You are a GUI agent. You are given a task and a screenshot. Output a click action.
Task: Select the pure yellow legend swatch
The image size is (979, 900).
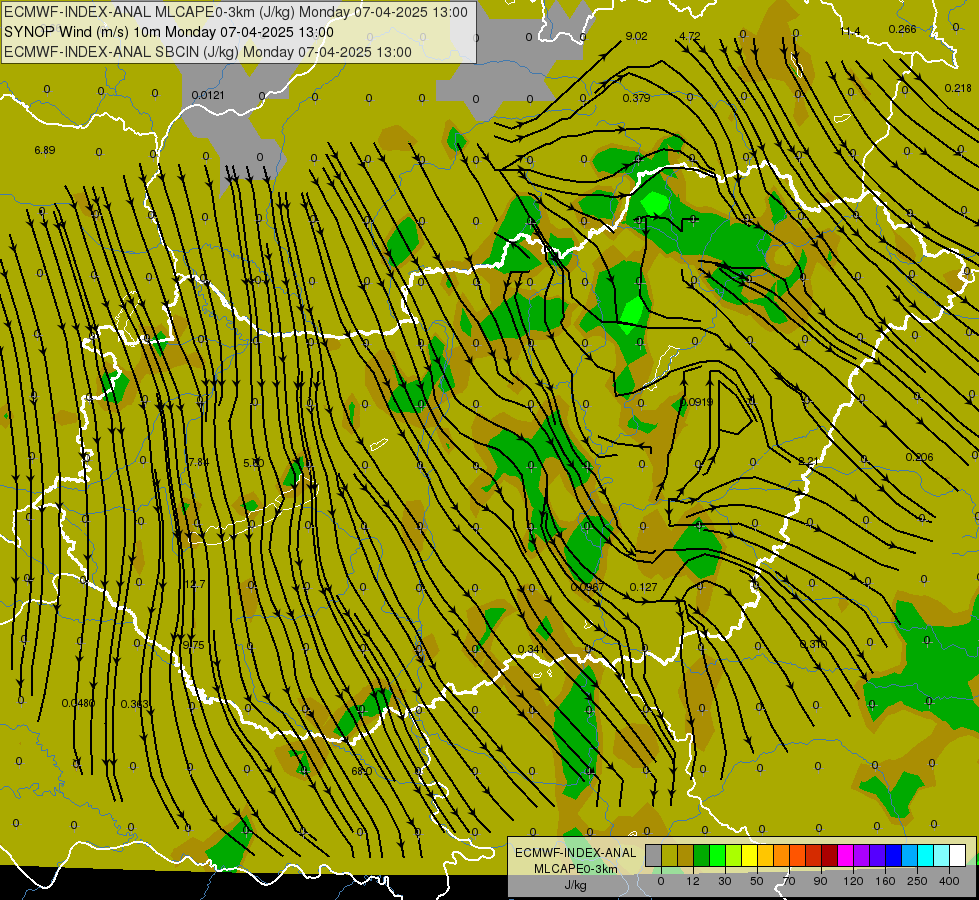point(750,855)
